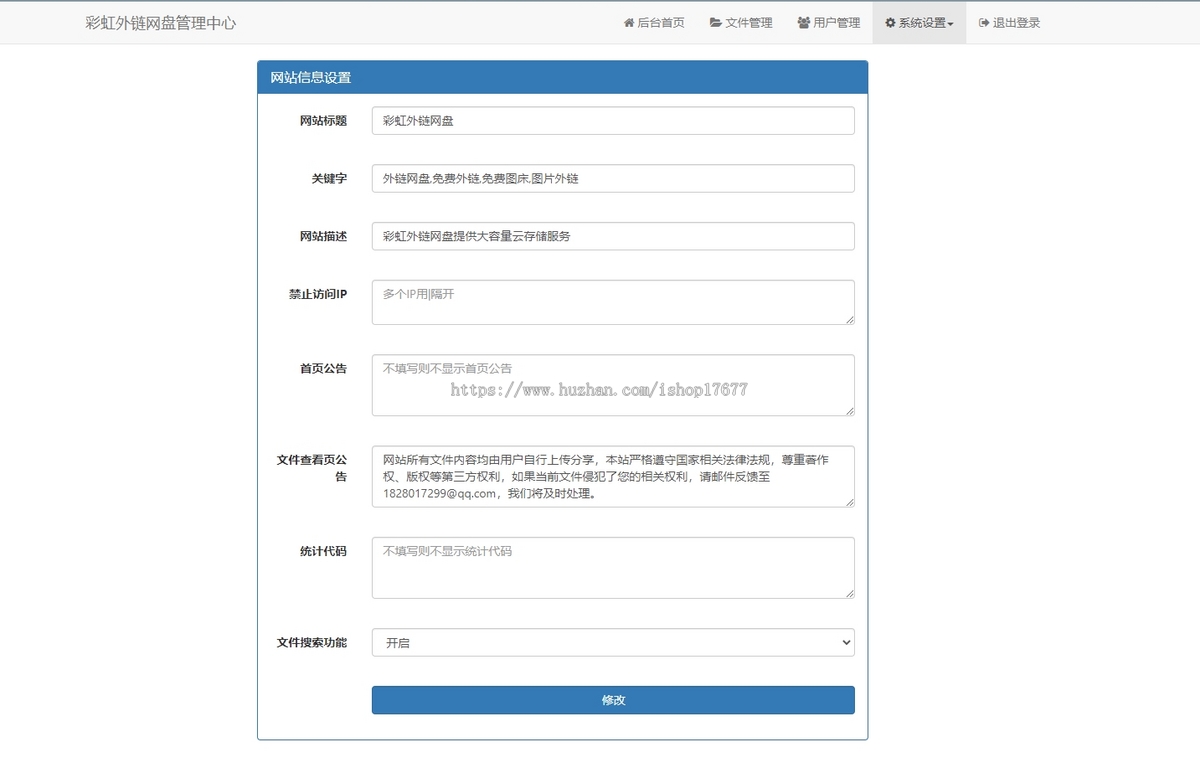Image resolution: width=1200 pixels, height=778 pixels.
Task: Focus the 关键字 input field
Action: 613,178
